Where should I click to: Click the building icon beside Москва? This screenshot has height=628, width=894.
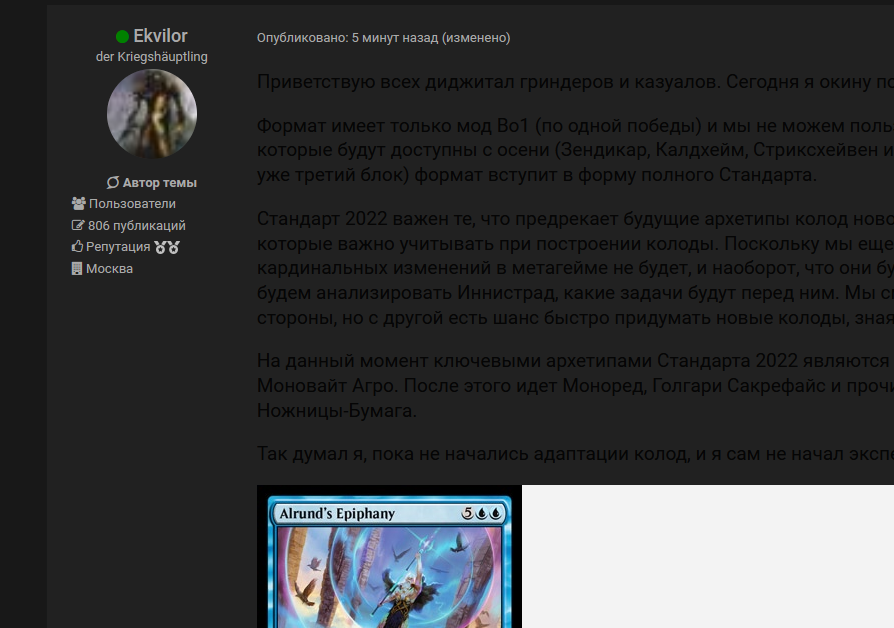point(77,269)
